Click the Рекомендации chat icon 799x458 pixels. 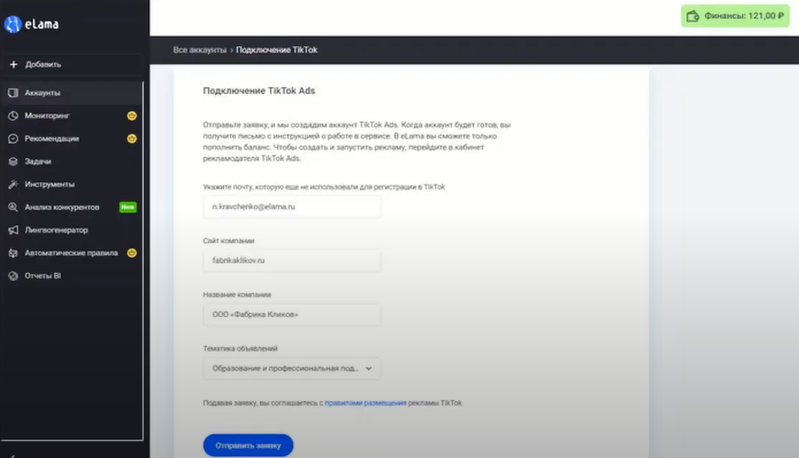[13, 139]
